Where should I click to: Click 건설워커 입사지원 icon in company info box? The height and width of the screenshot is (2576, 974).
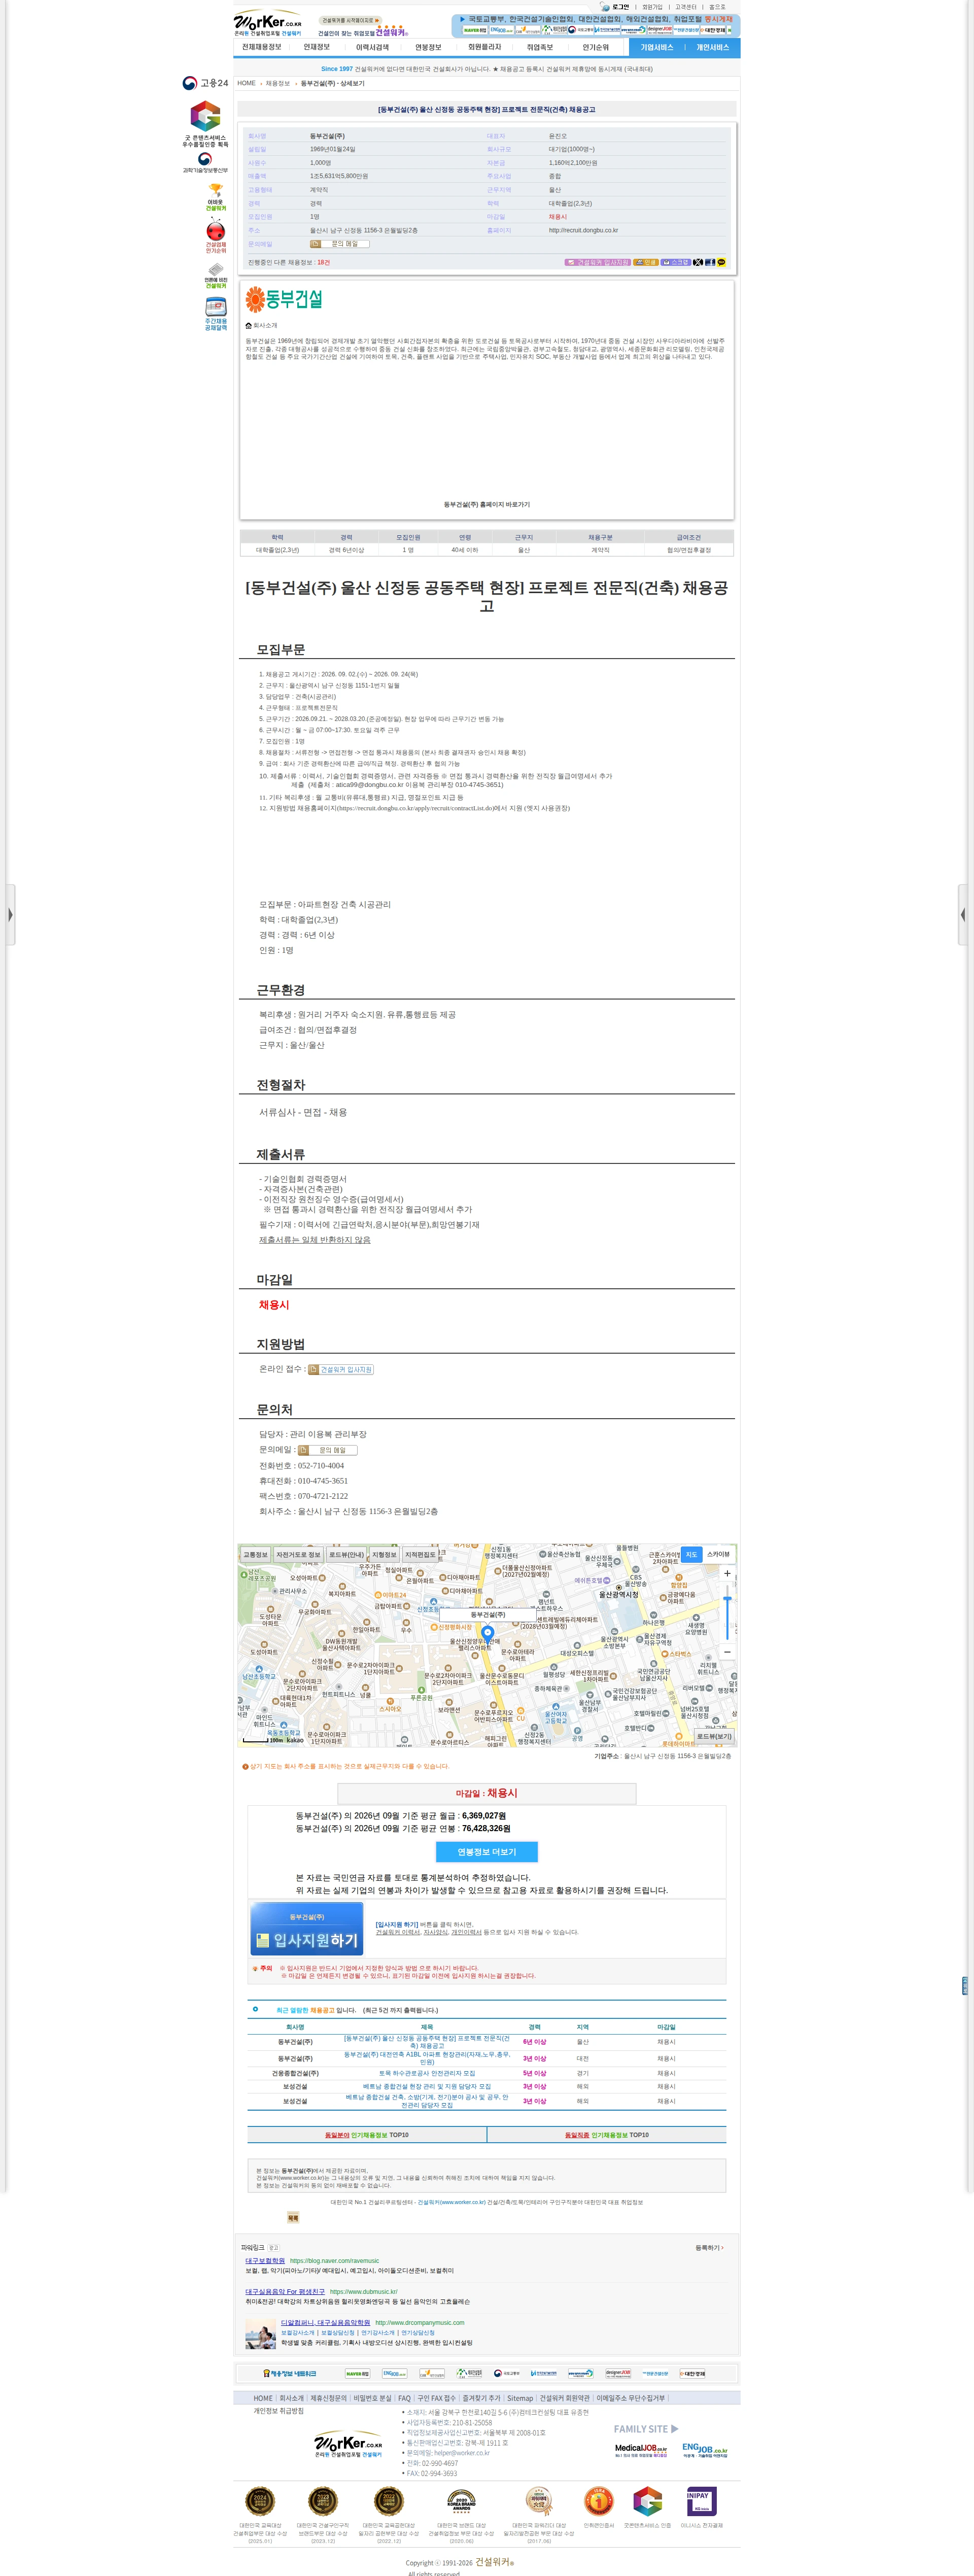point(598,262)
